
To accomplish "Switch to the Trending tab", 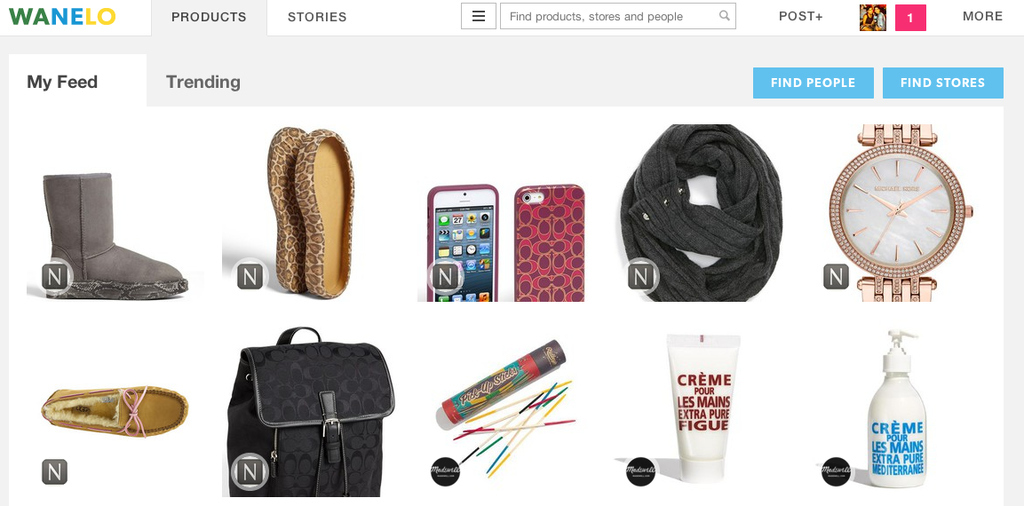I will pos(203,82).
